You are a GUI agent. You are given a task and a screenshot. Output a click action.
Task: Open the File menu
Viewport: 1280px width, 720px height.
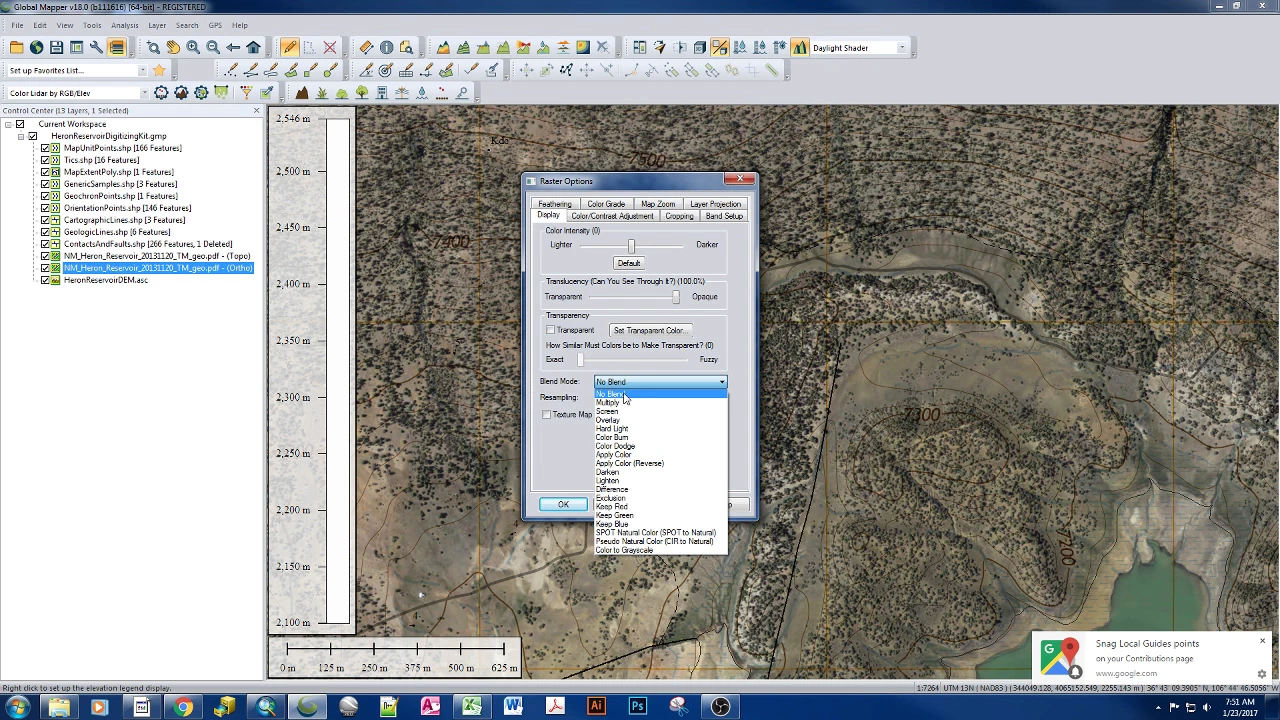(x=17, y=25)
